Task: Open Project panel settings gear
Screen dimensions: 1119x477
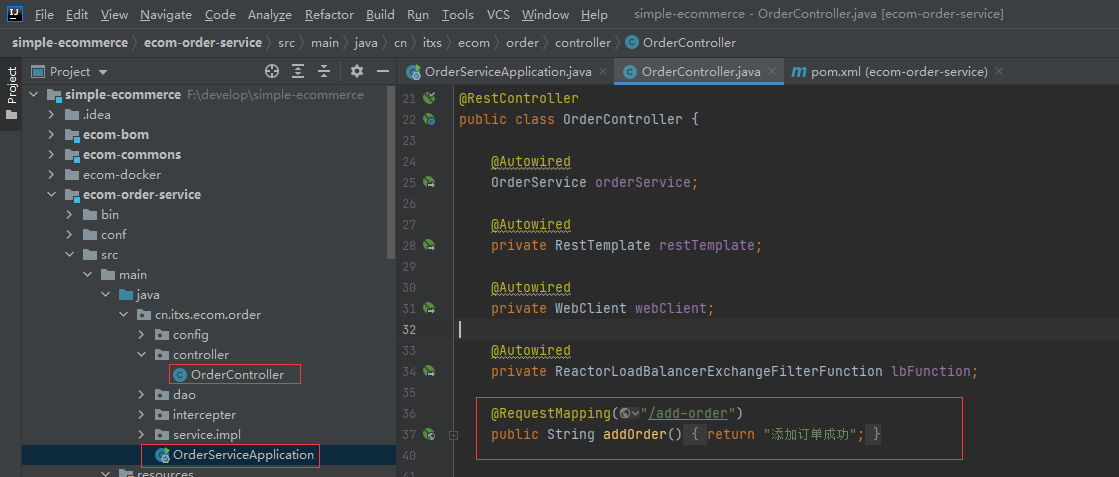Action: tap(357, 71)
